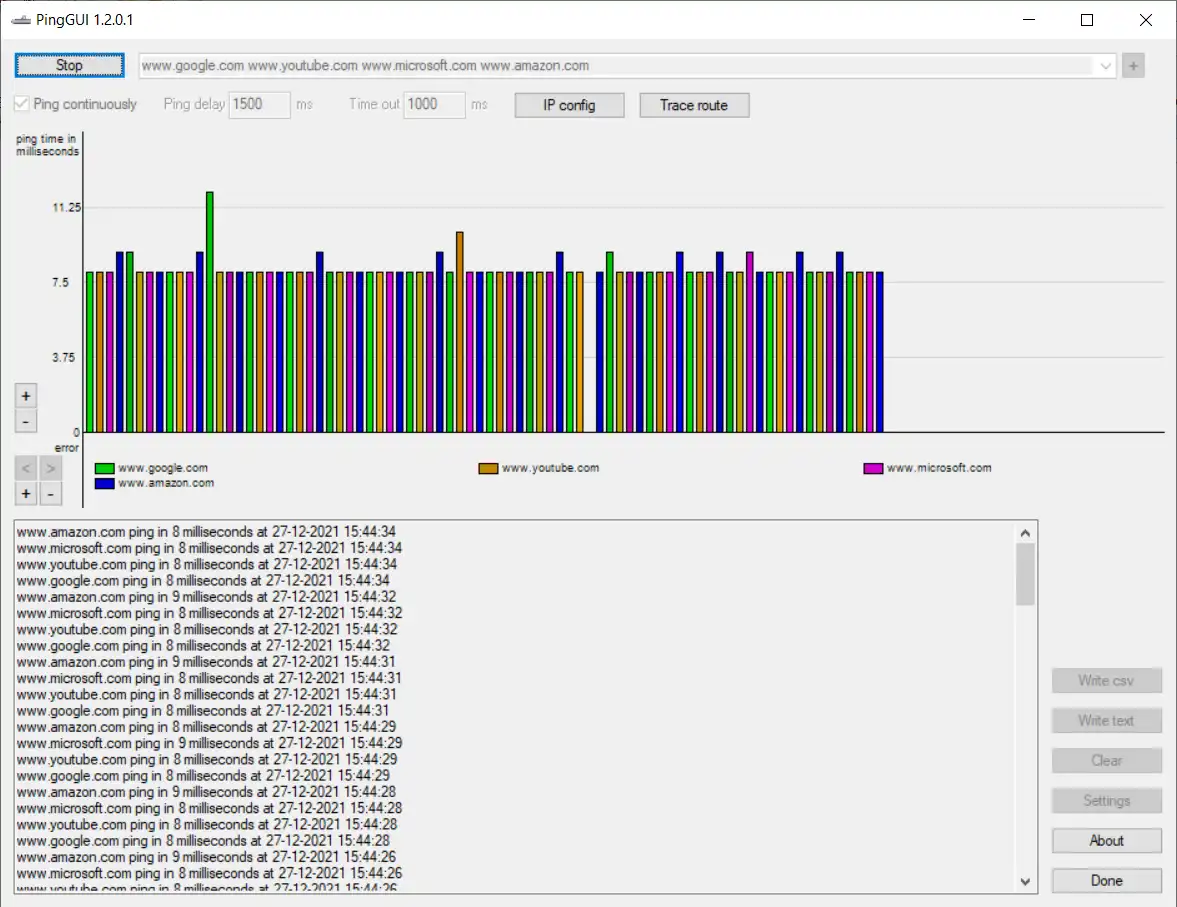
Task: Zoom in vertical axis with plus button
Action: click(26, 396)
